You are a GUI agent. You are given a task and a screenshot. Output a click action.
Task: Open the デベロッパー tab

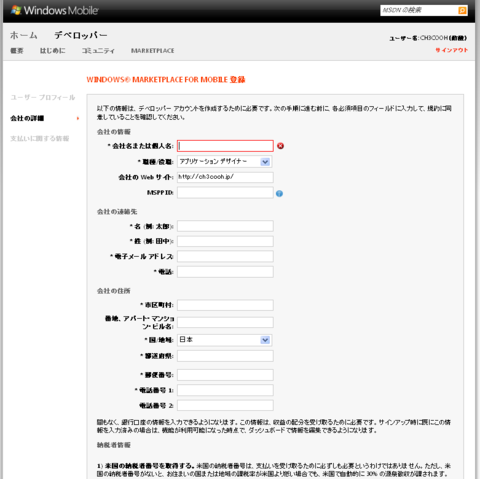81,35
